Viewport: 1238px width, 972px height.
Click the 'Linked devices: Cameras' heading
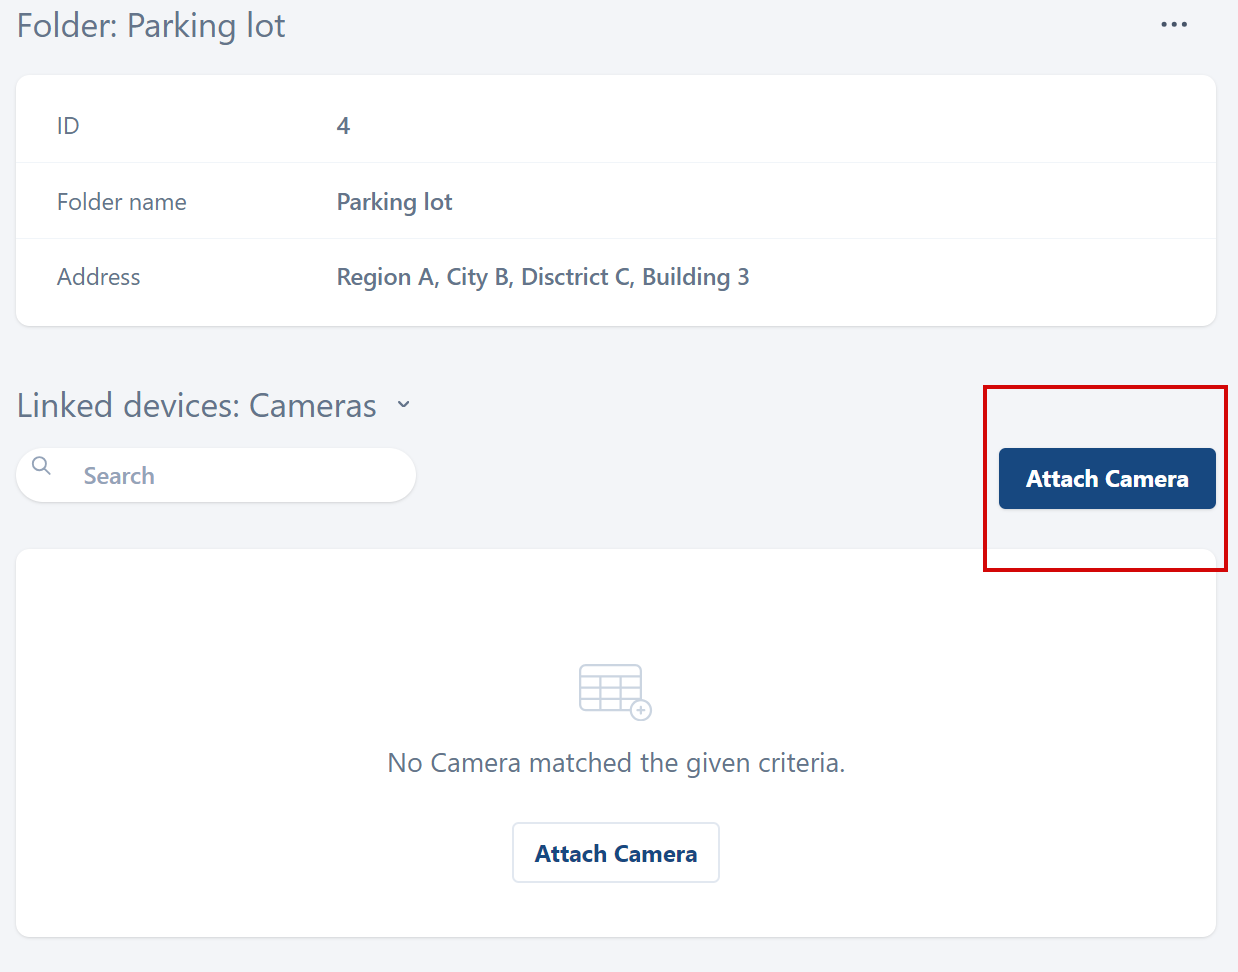point(197,406)
